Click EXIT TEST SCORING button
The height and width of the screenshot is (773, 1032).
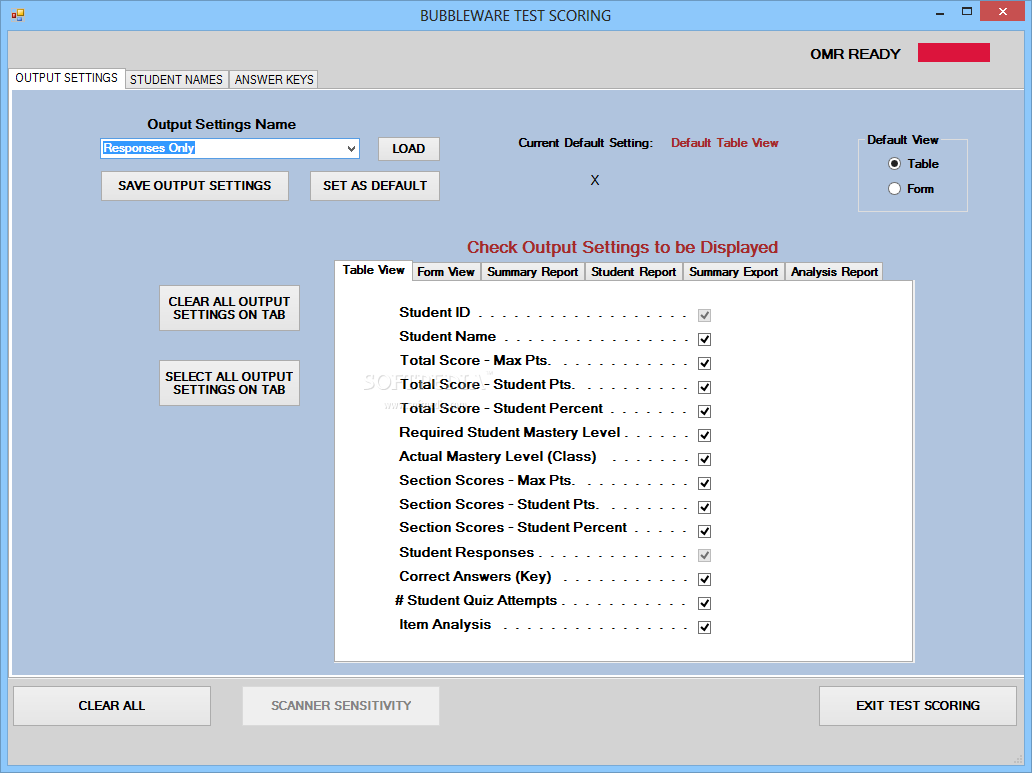tap(917, 706)
